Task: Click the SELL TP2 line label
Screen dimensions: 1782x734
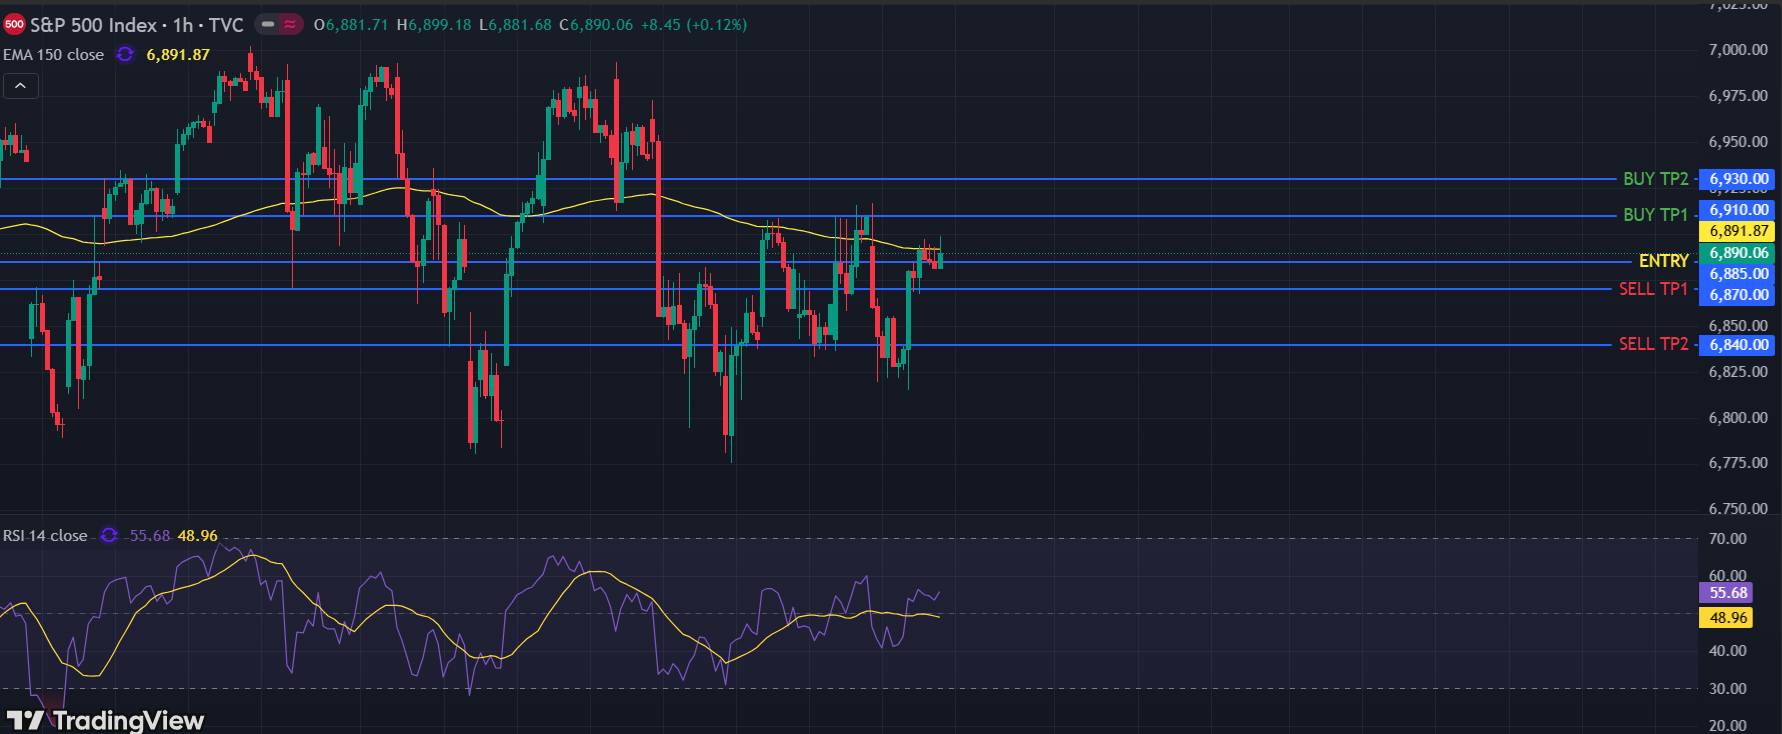Action: tap(1653, 344)
